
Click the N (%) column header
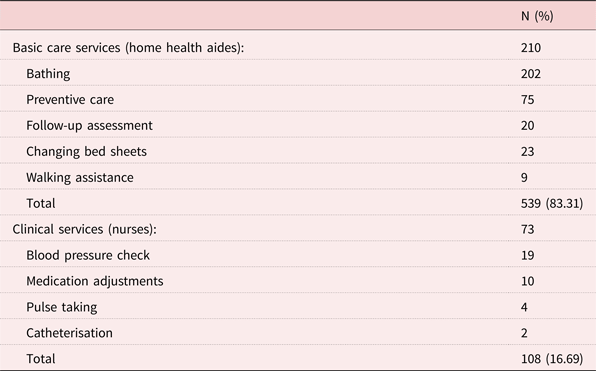point(537,16)
